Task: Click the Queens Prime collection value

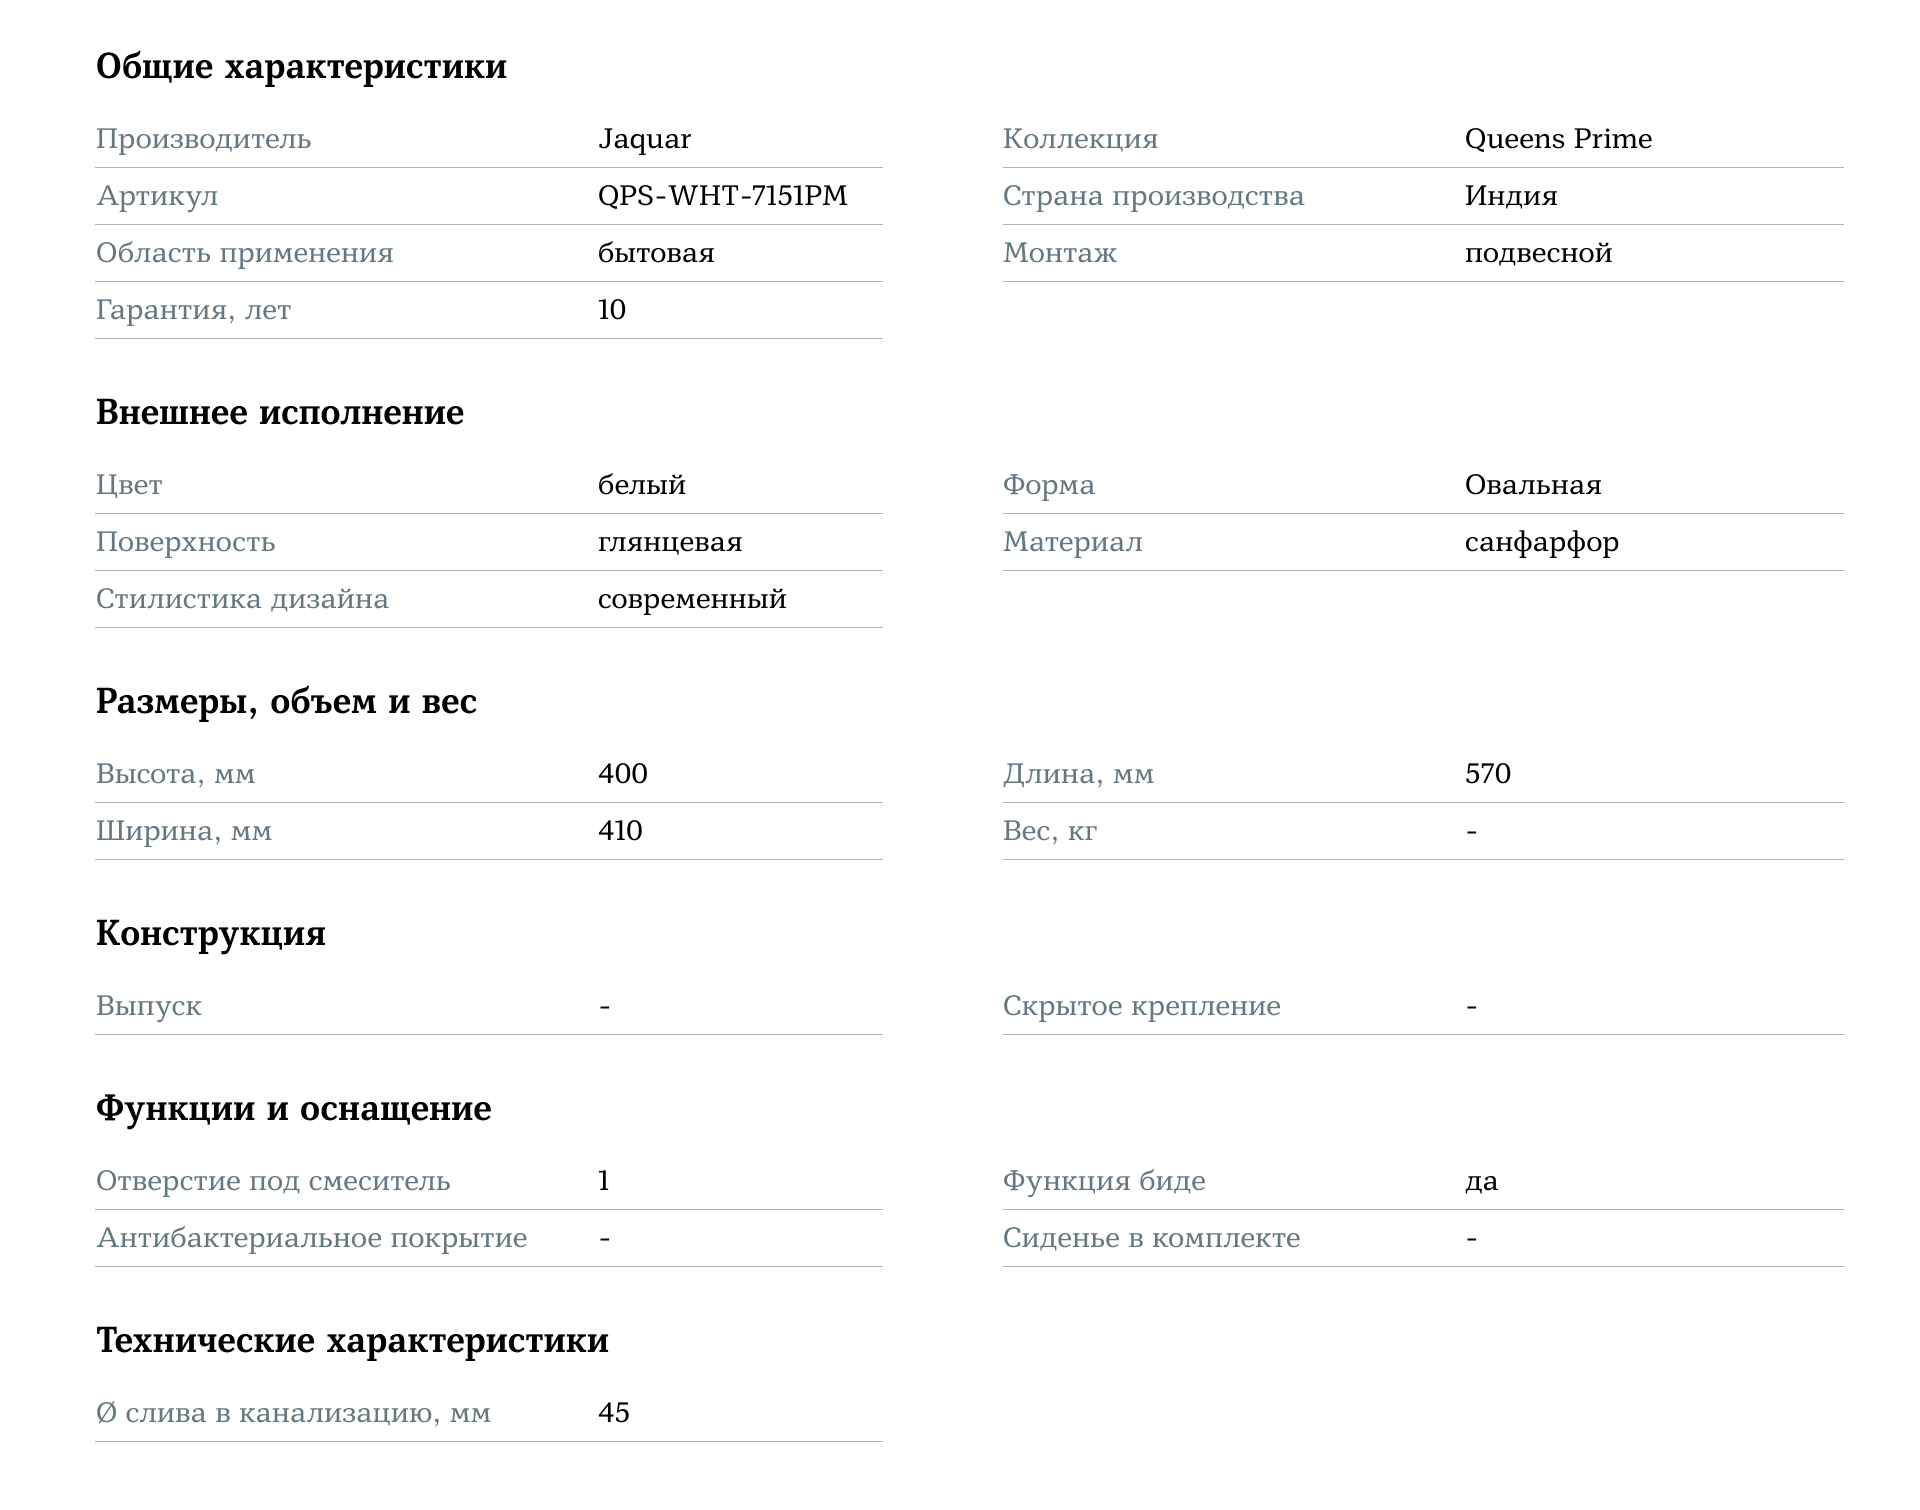Action: tap(1557, 139)
